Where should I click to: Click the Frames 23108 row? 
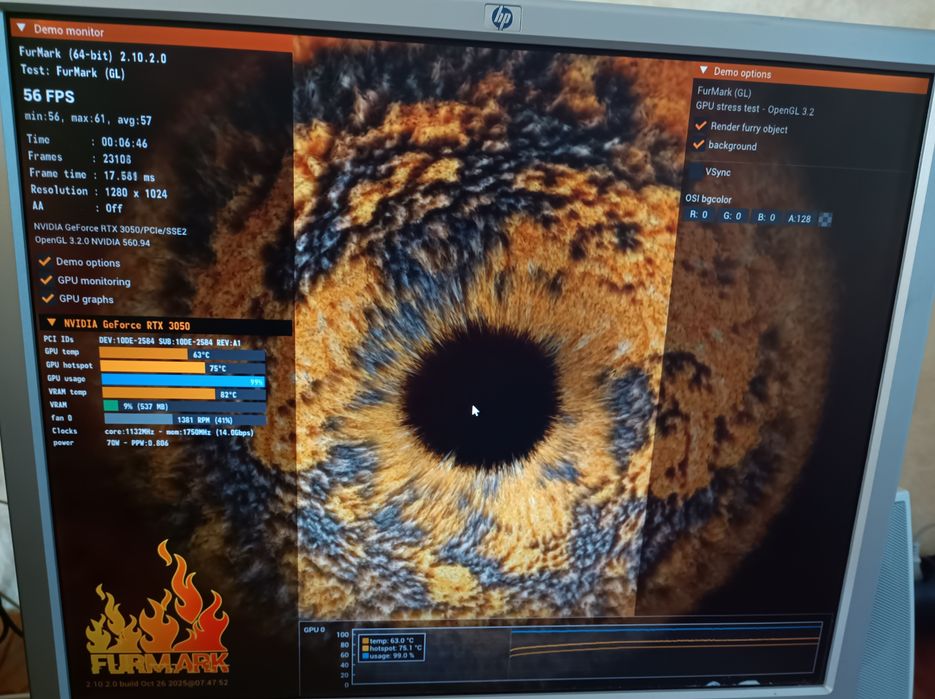80,157
